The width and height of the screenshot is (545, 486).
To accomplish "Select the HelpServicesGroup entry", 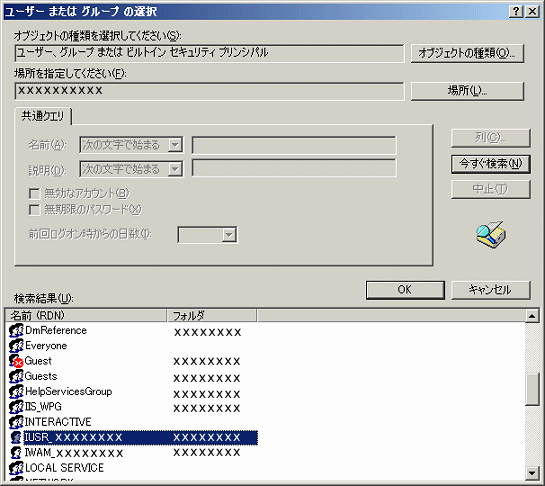I will click(x=68, y=392).
